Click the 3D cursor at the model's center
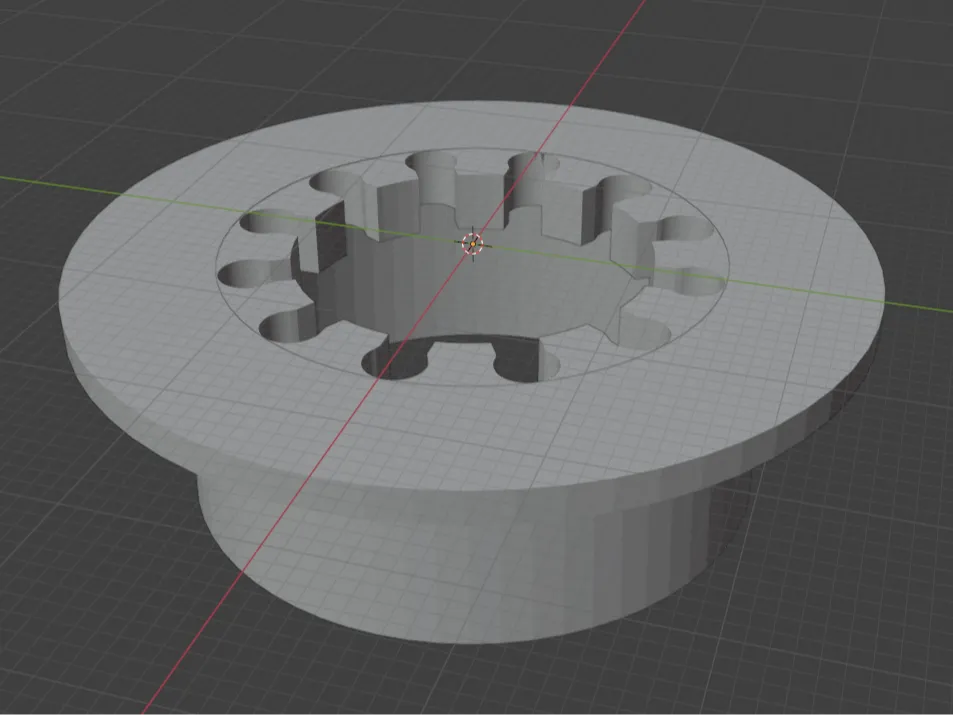The width and height of the screenshot is (953, 715). pos(472,244)
